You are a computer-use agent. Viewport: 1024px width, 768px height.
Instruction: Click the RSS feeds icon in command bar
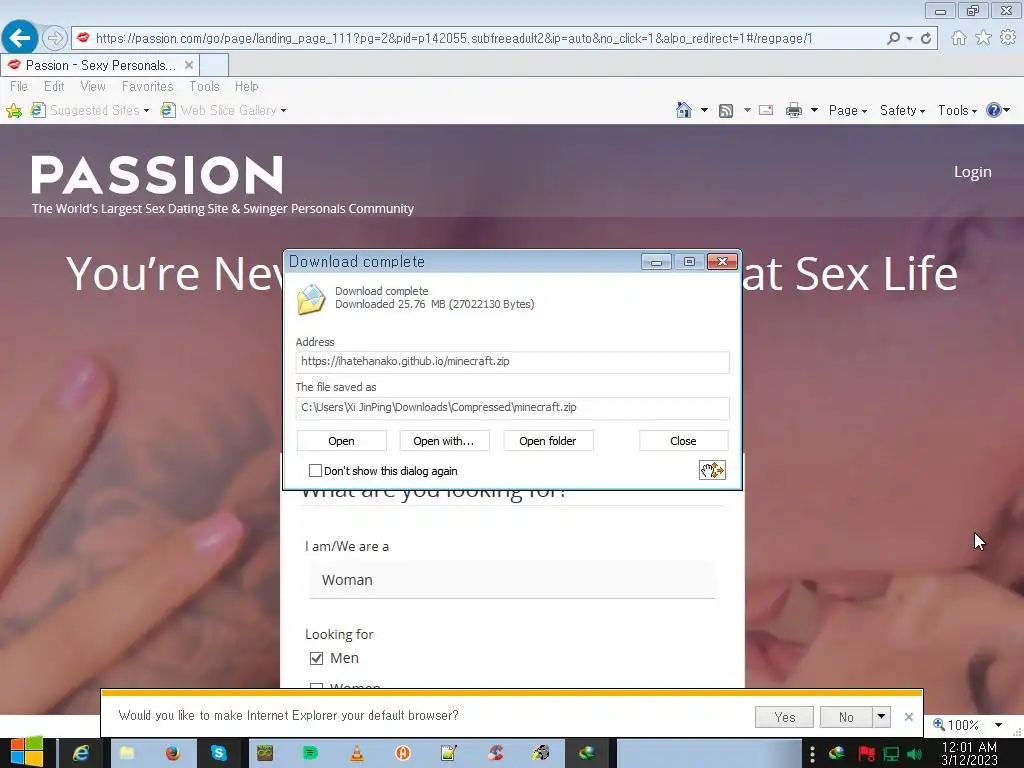(x=726, y=110)
